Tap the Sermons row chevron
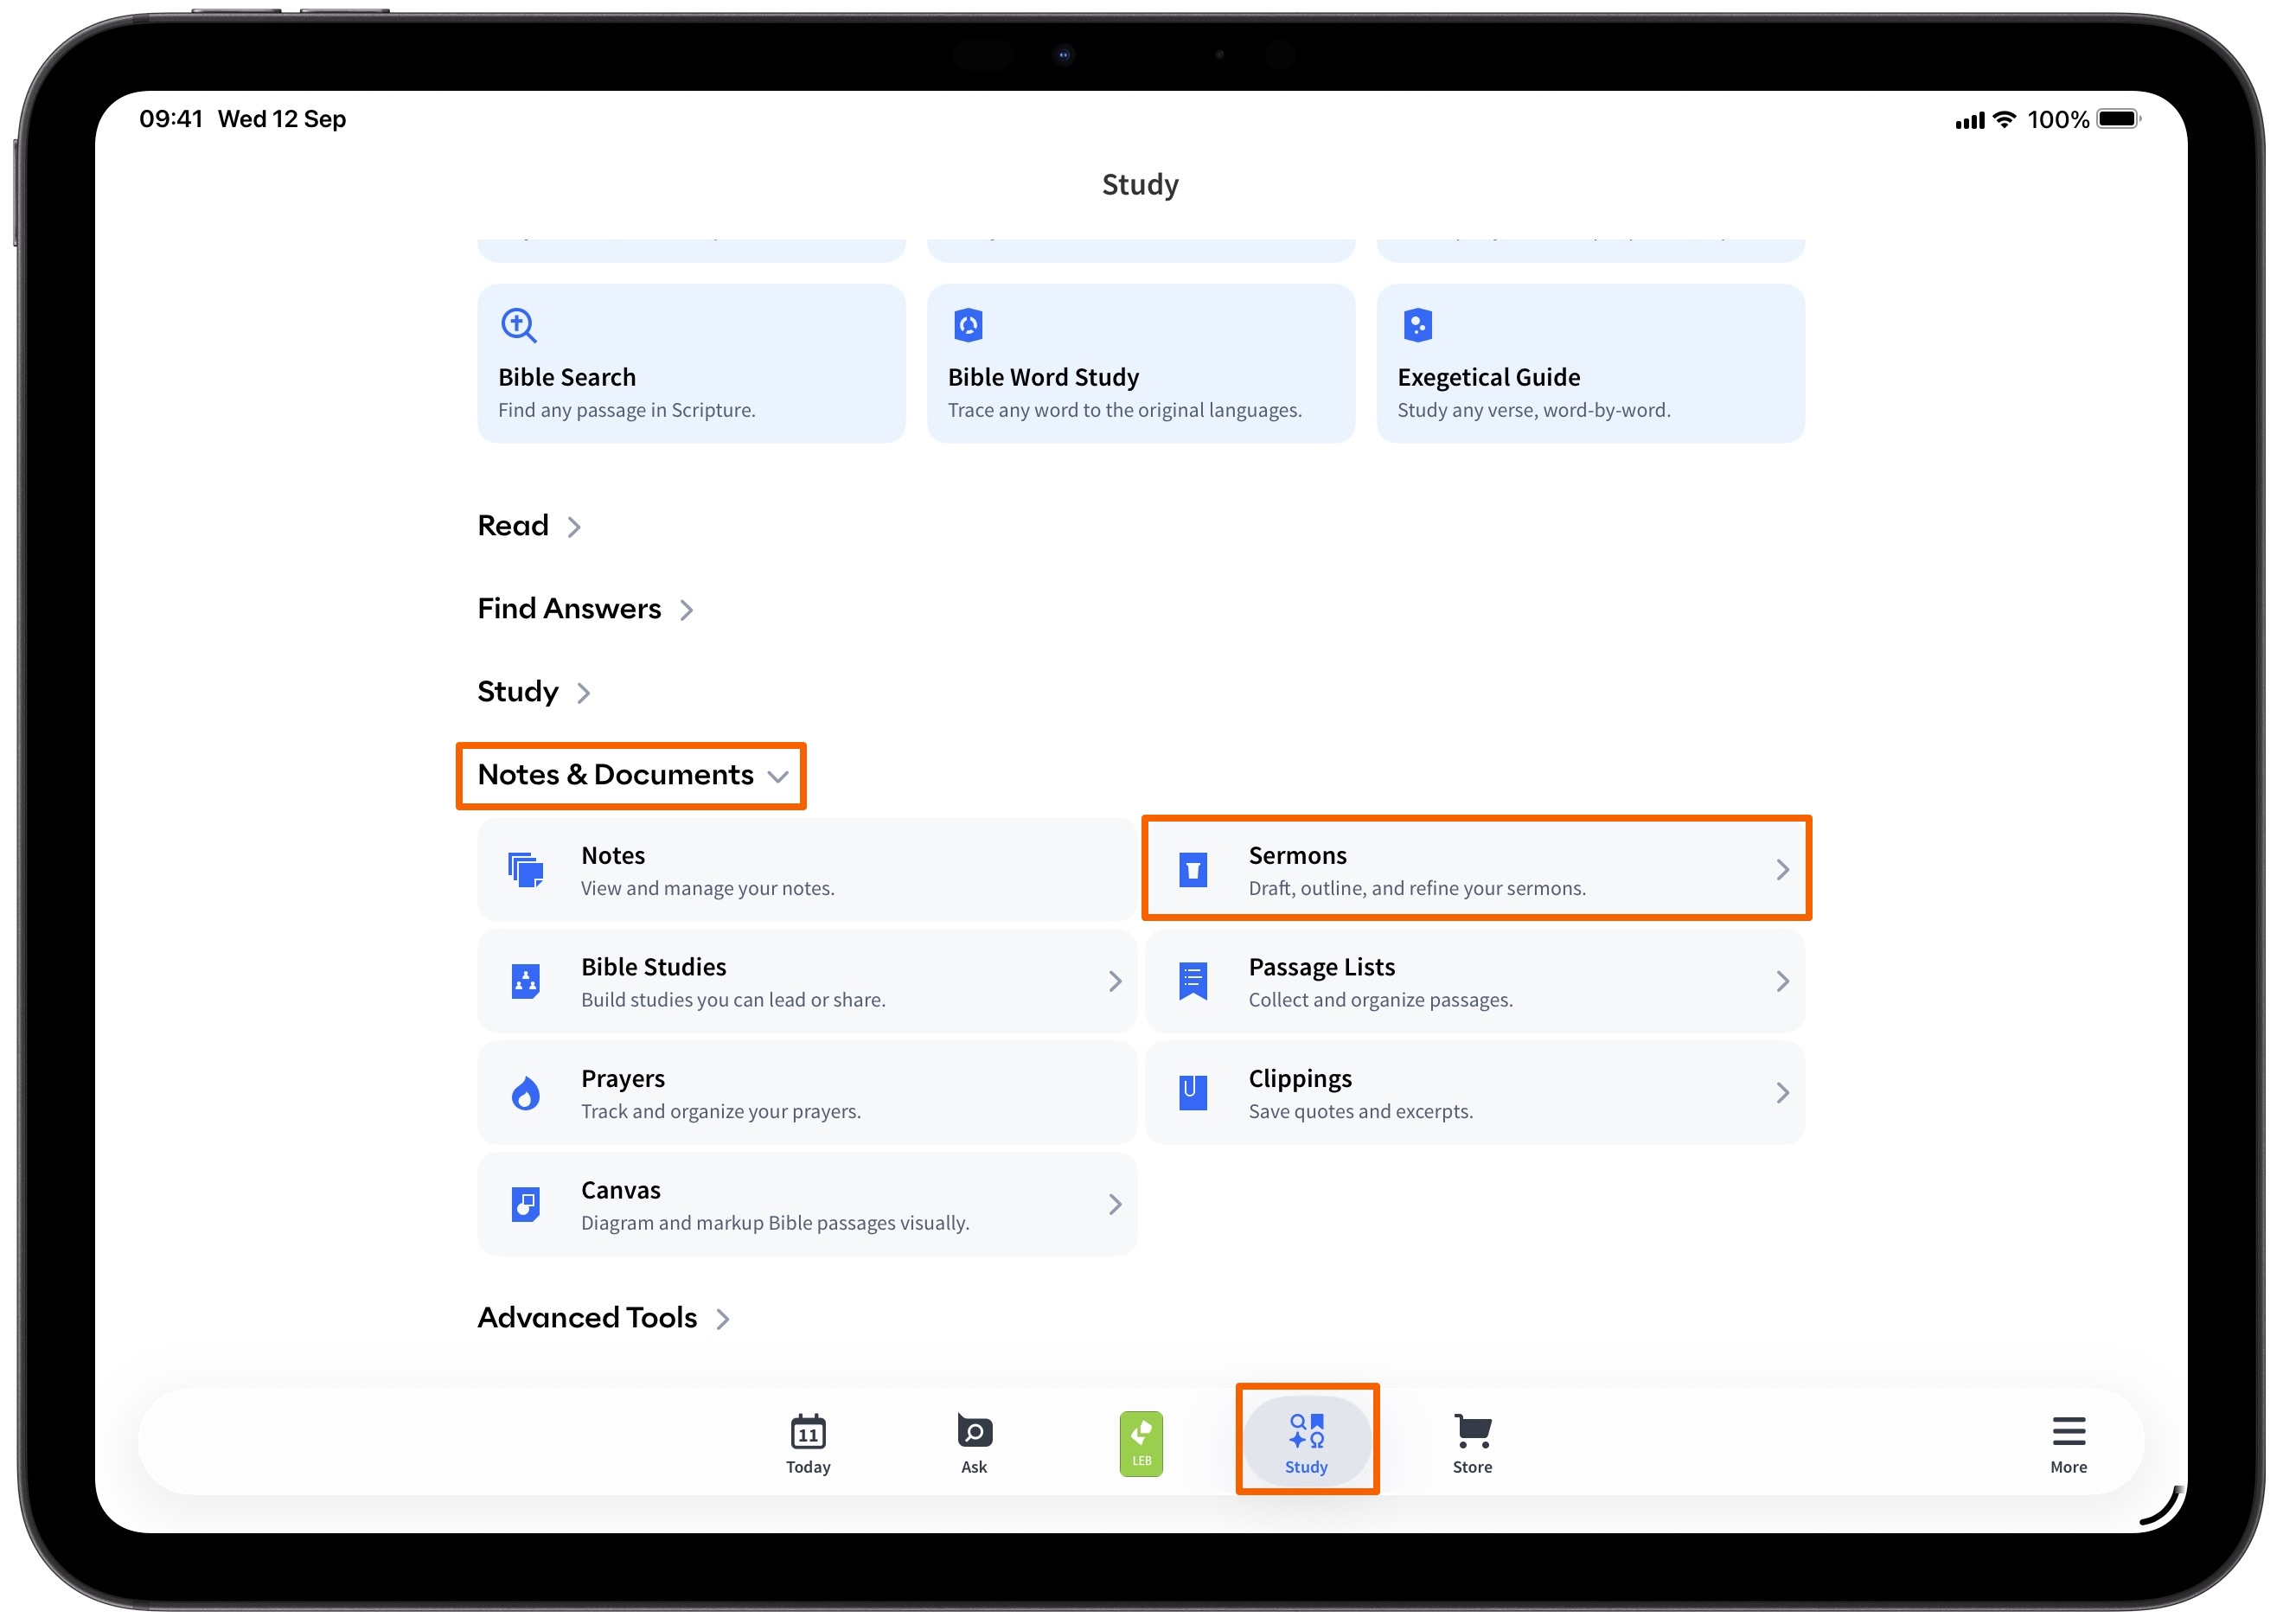The height and width of the screenshot is (1624, 2283). click(1782, 869)
